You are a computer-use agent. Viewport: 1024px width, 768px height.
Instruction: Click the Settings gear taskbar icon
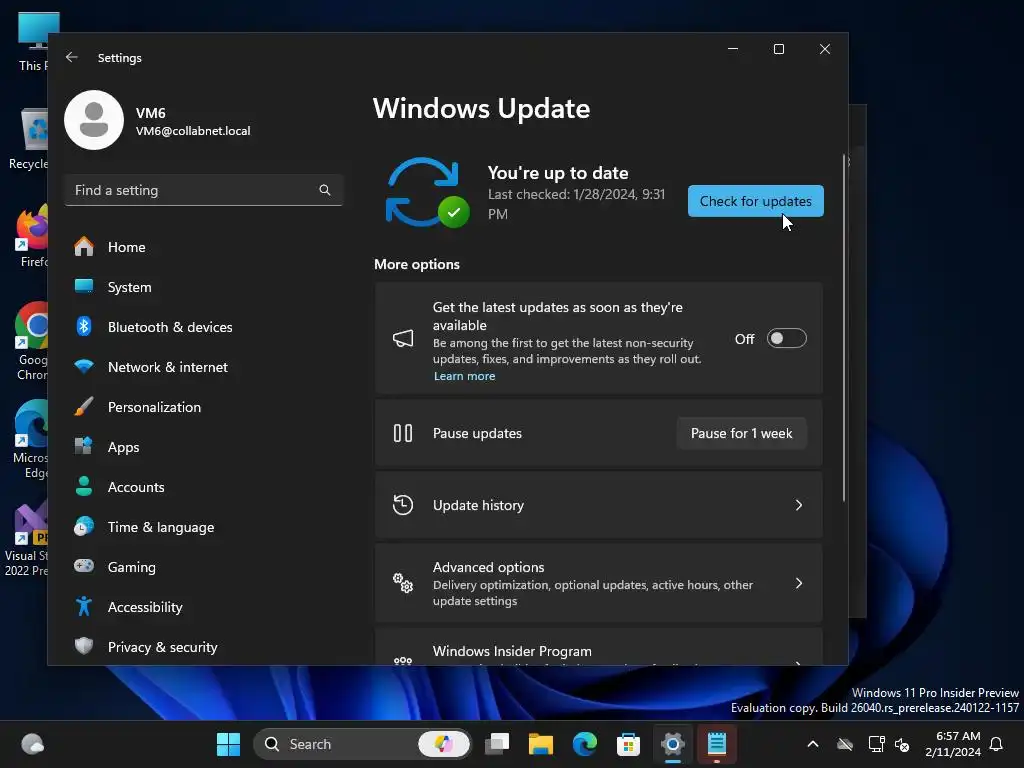tap(673, 744)
